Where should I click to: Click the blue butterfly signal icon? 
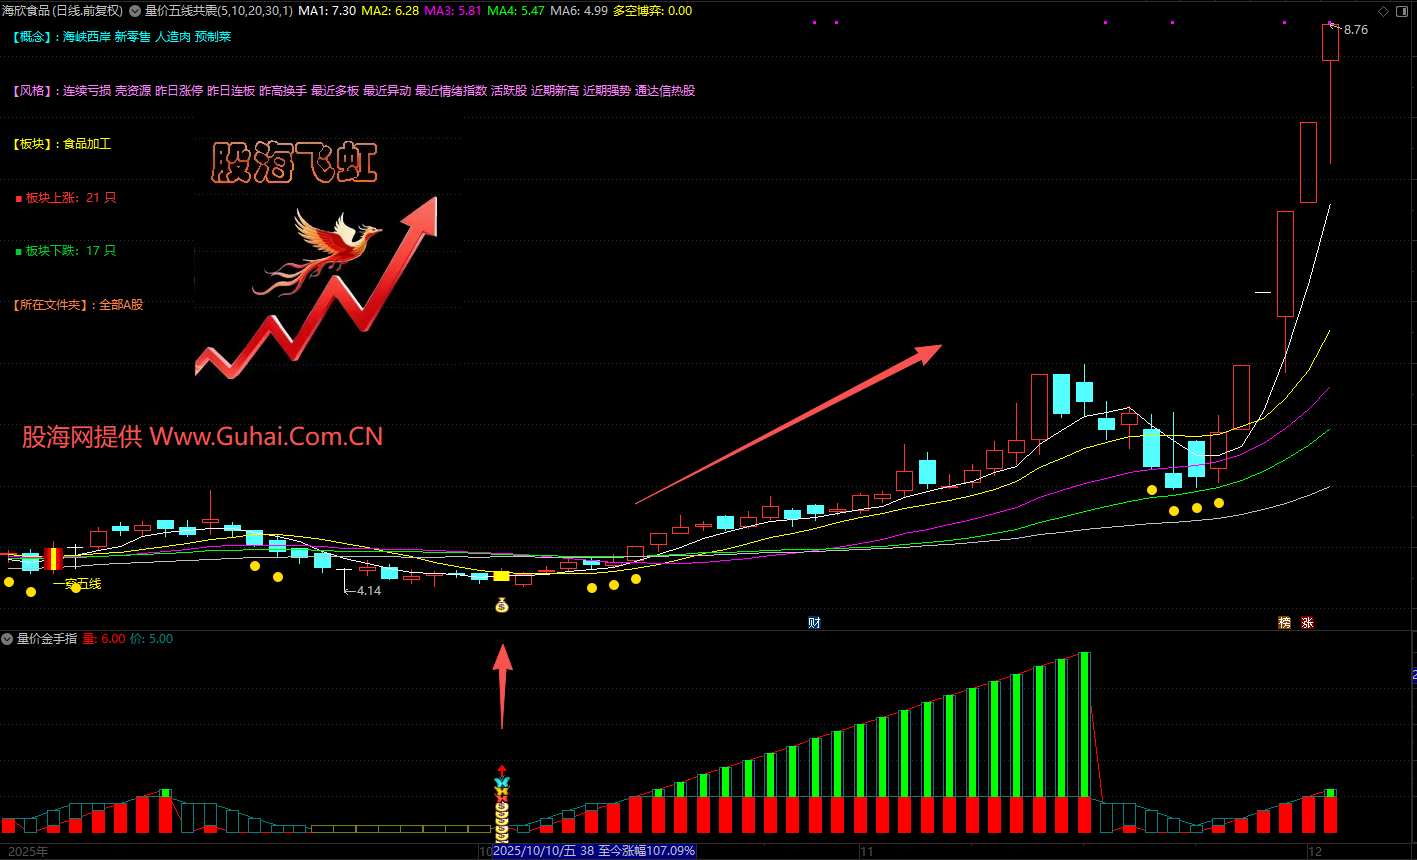[502, 782]
